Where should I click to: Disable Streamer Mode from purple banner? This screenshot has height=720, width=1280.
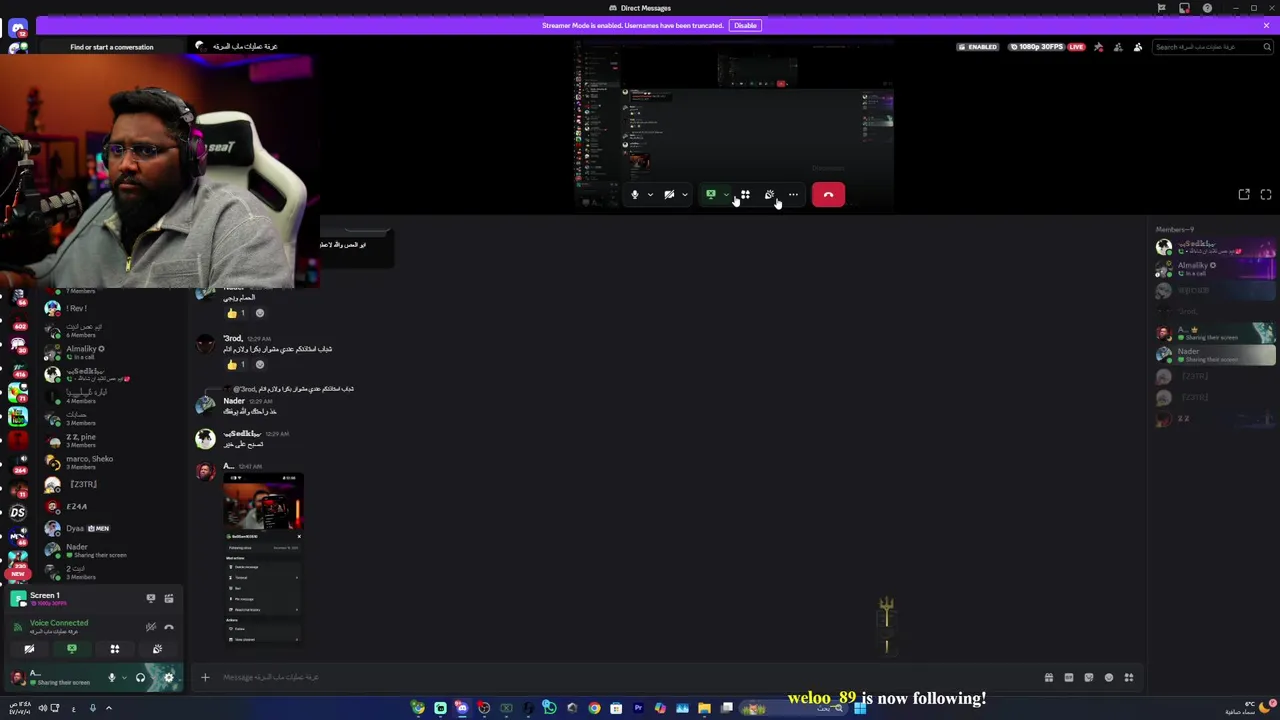[745, 25]
